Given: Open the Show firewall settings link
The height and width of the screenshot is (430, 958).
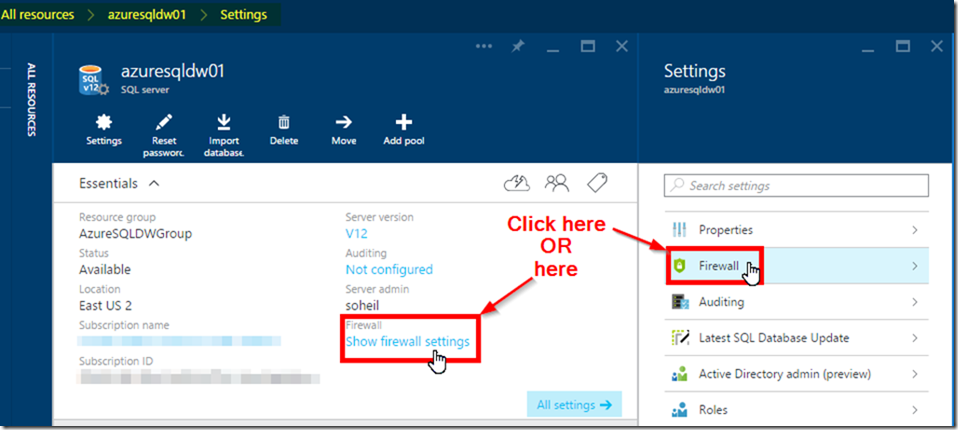Looking at the screenshot, I should pos(408,341).
